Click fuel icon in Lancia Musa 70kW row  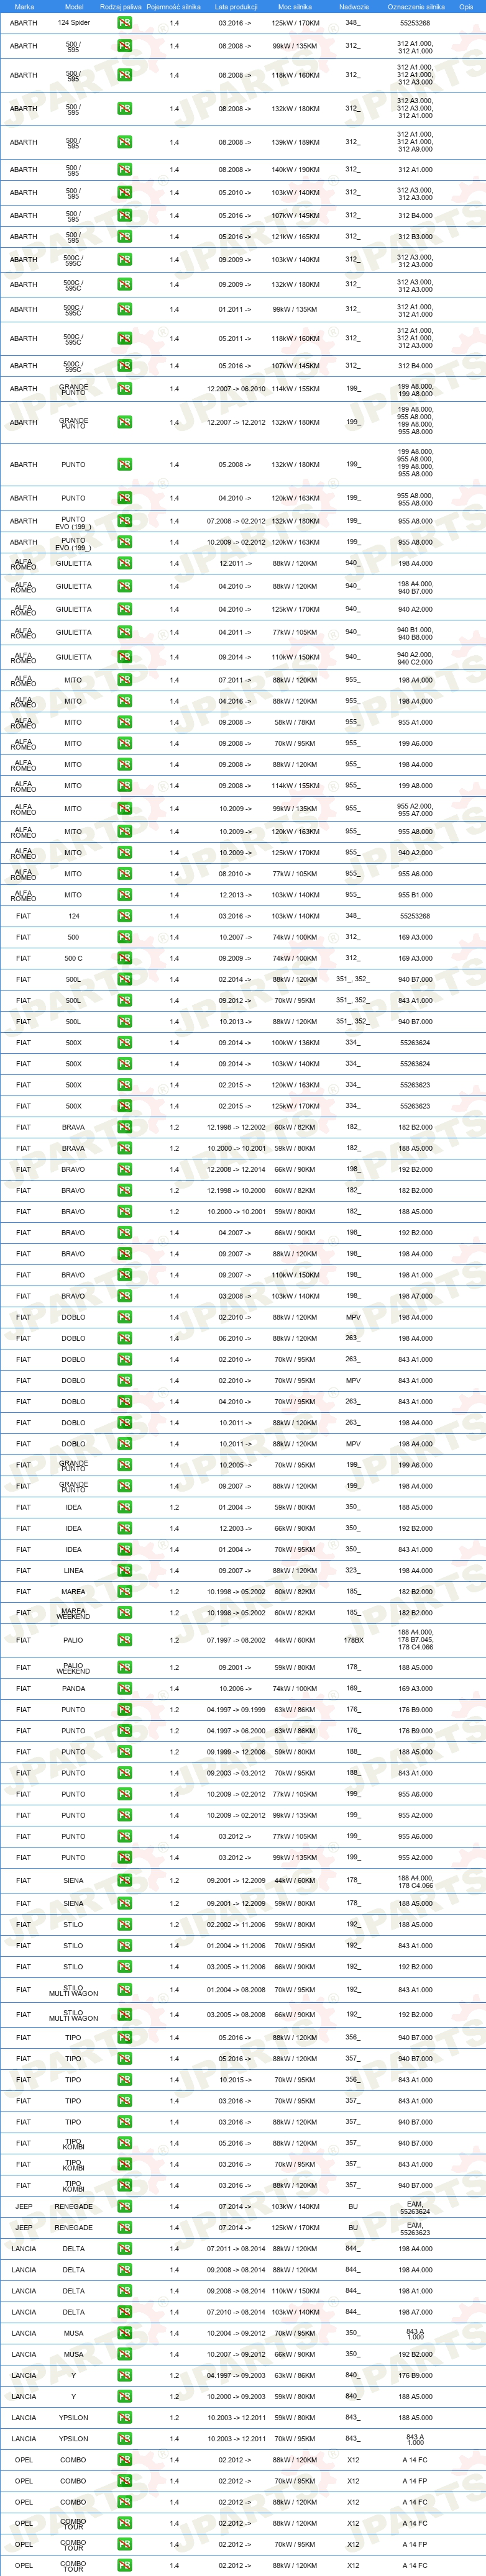click(124, 2333)
